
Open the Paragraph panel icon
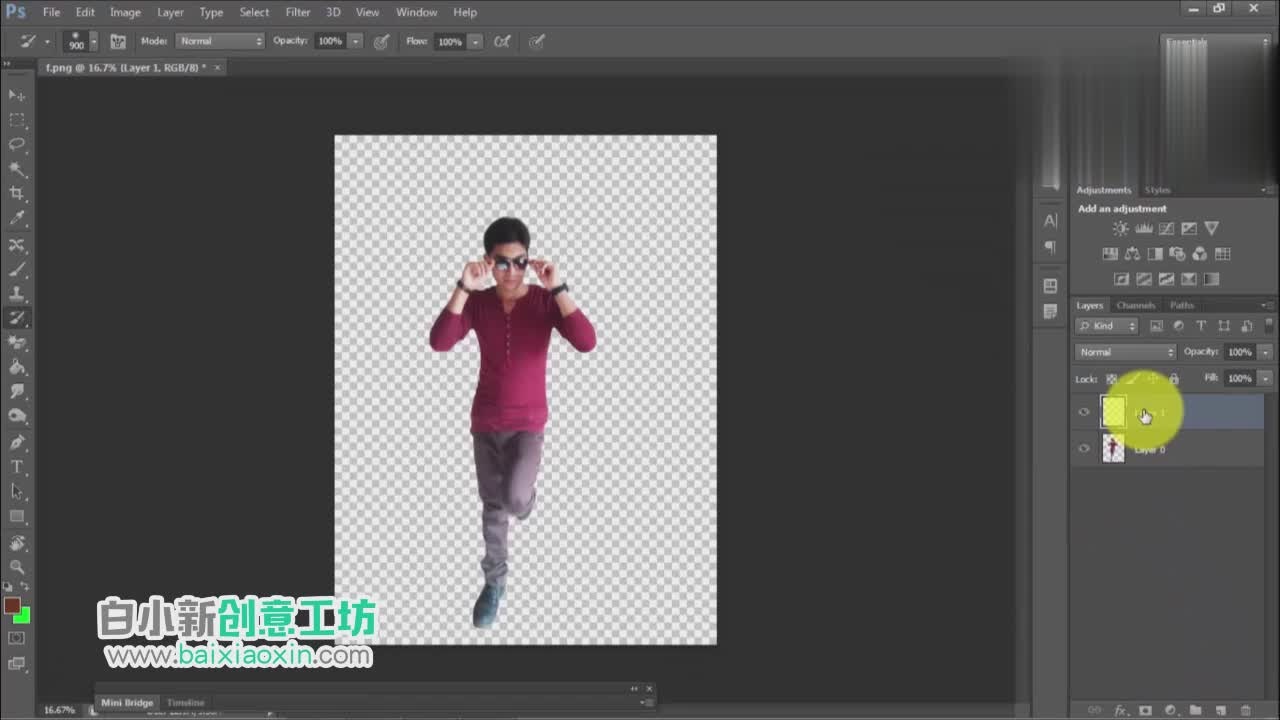pyautogui.click(x=1050, y=246)
